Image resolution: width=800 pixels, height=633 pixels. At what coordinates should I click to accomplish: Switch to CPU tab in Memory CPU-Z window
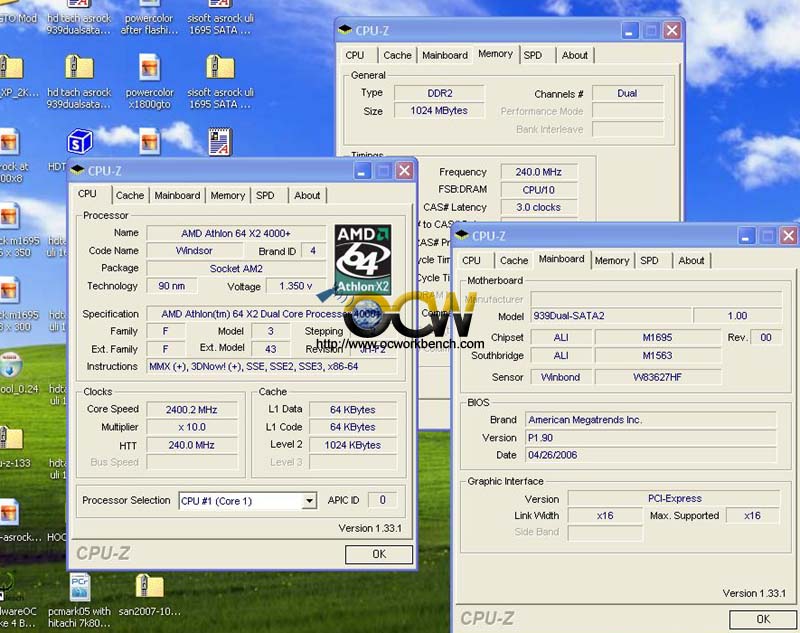(x=355, y=55)
